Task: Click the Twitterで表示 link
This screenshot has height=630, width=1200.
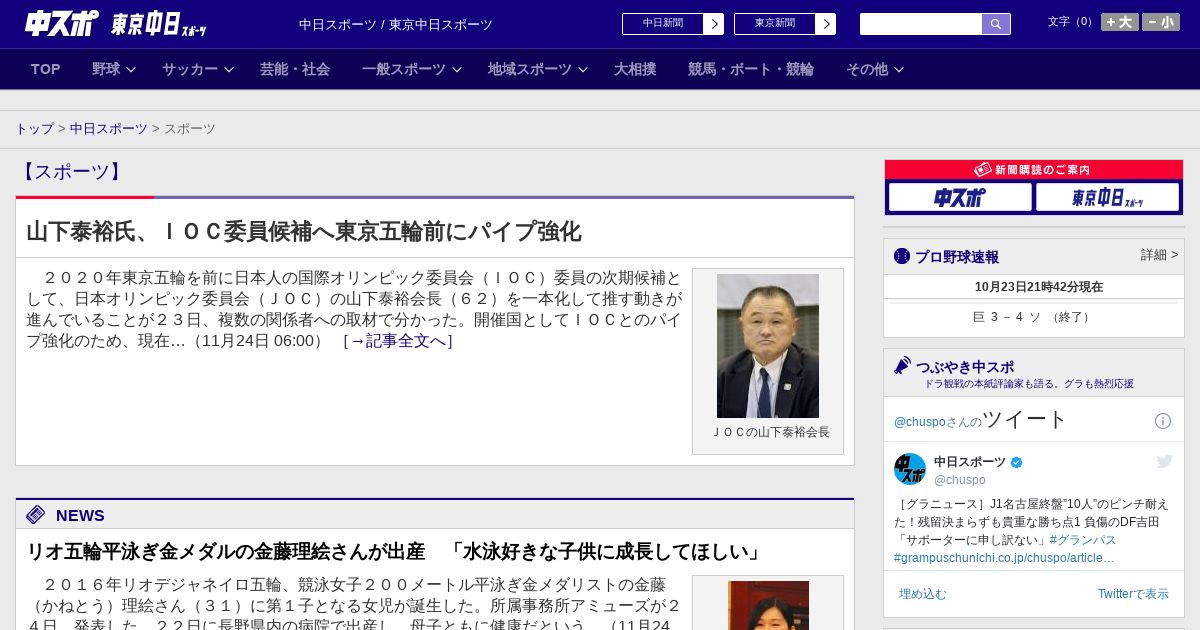Action: click(1133, 594)
